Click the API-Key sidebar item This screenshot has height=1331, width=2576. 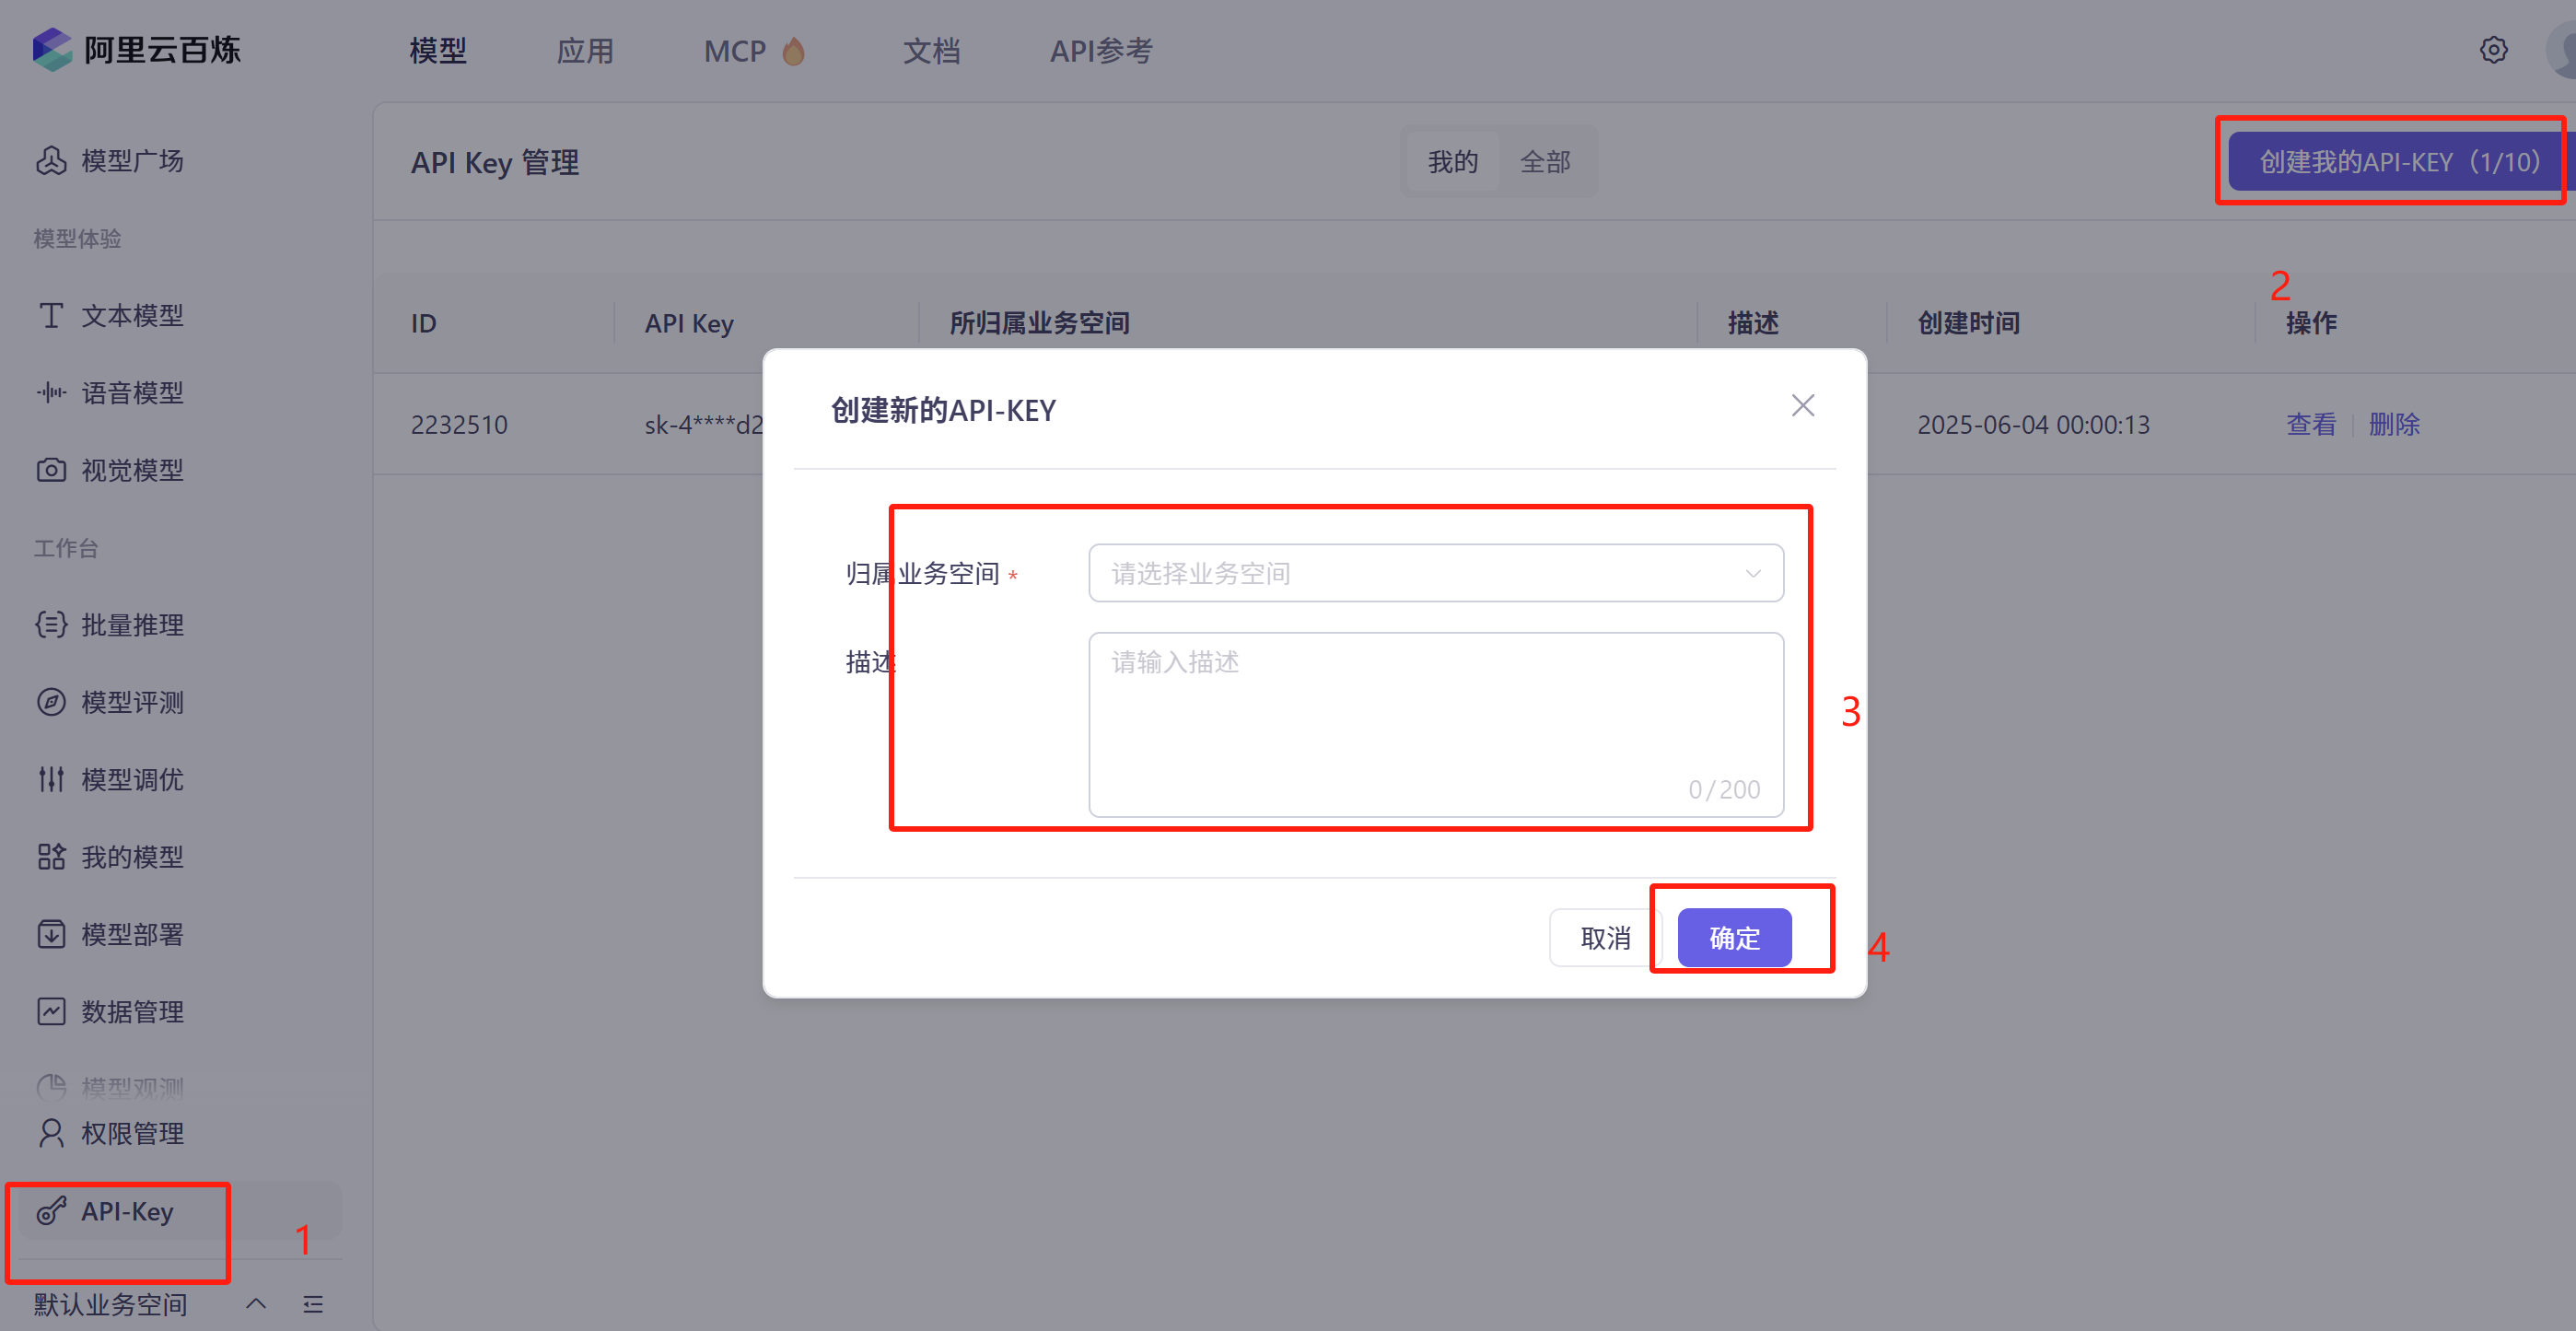[x=126, y=1211]
